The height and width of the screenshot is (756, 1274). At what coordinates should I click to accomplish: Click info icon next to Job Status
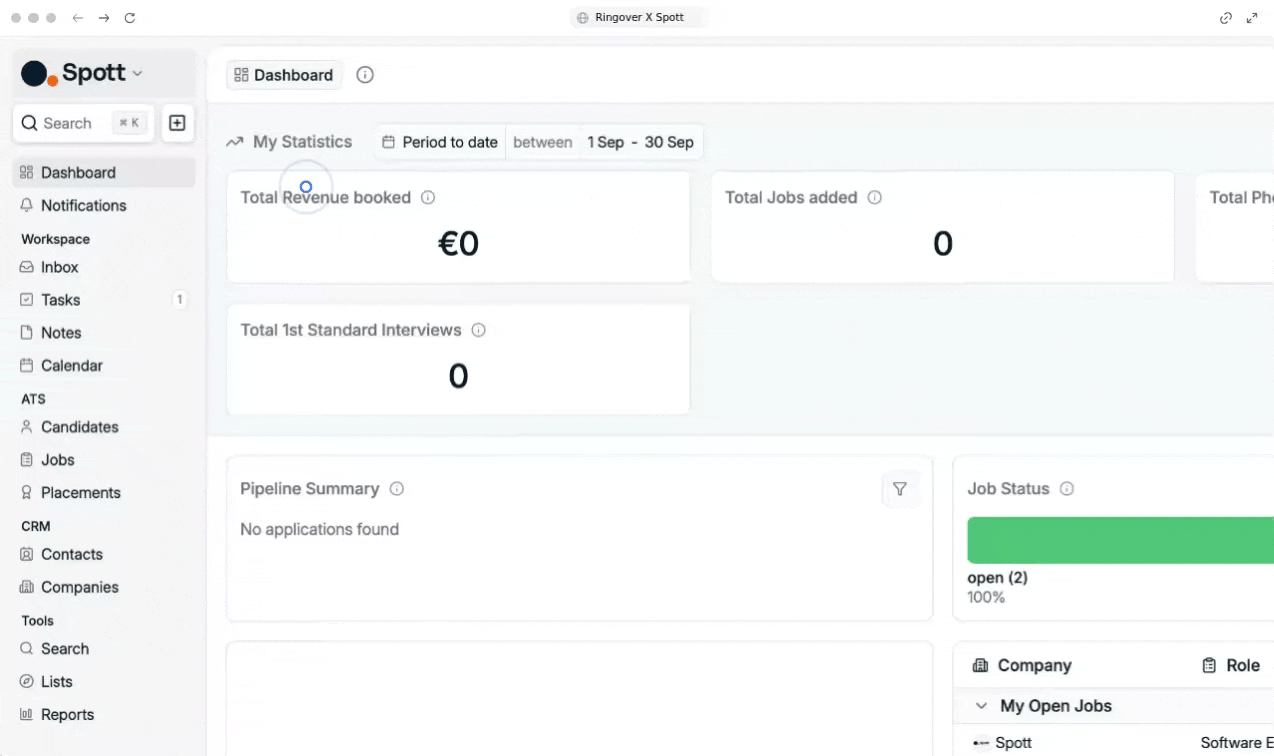point(1067,489)
